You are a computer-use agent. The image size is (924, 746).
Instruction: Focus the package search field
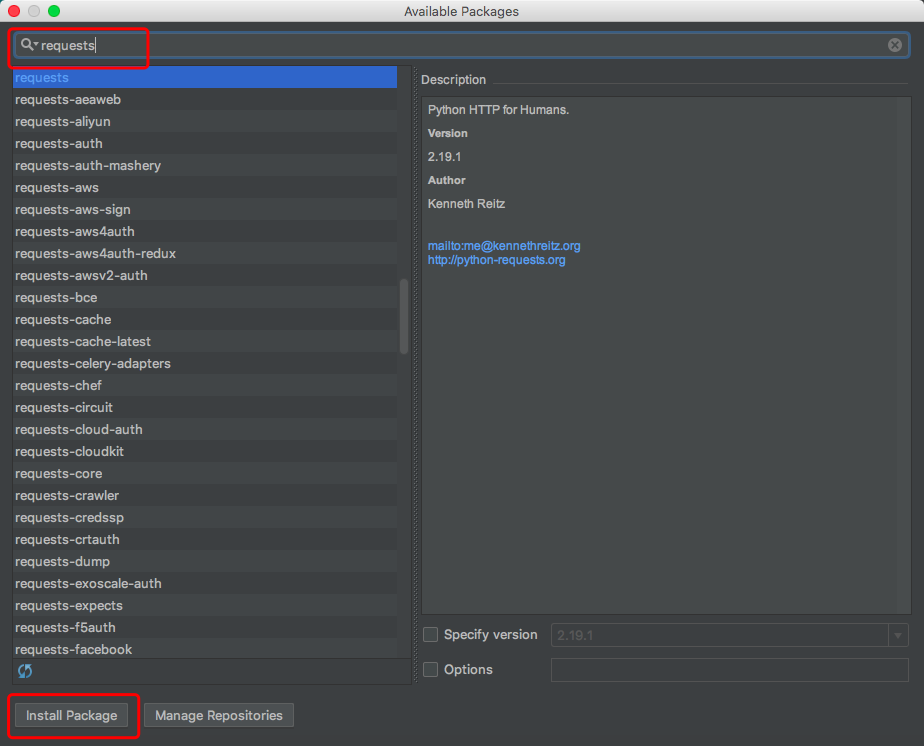coord(461,45)
